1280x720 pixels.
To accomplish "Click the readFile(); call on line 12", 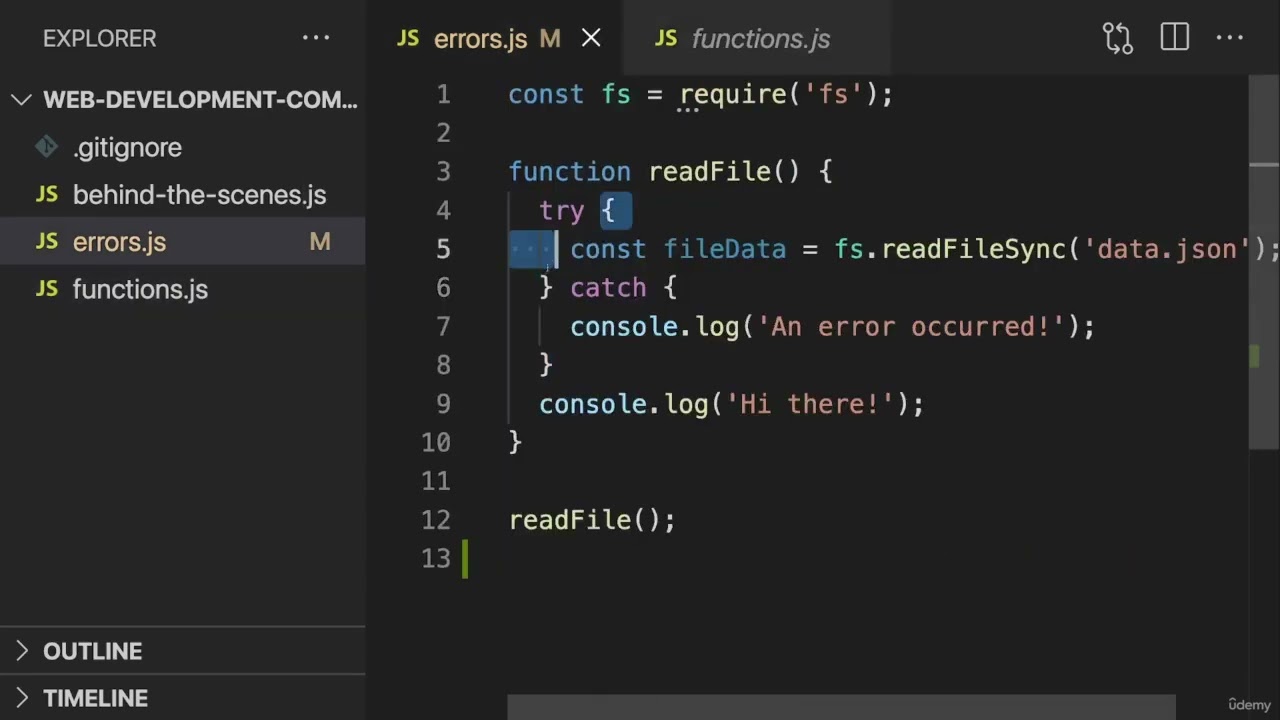I will click(x=592, y=520).
